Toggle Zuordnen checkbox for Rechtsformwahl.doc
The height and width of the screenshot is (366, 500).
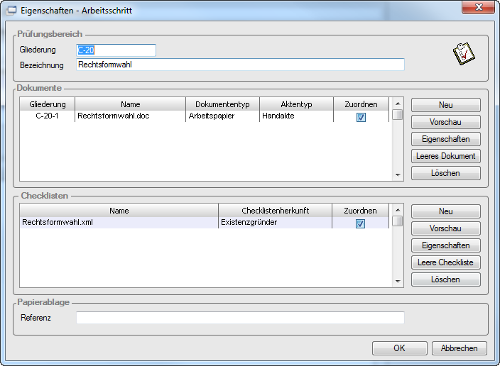click(361, 117)
